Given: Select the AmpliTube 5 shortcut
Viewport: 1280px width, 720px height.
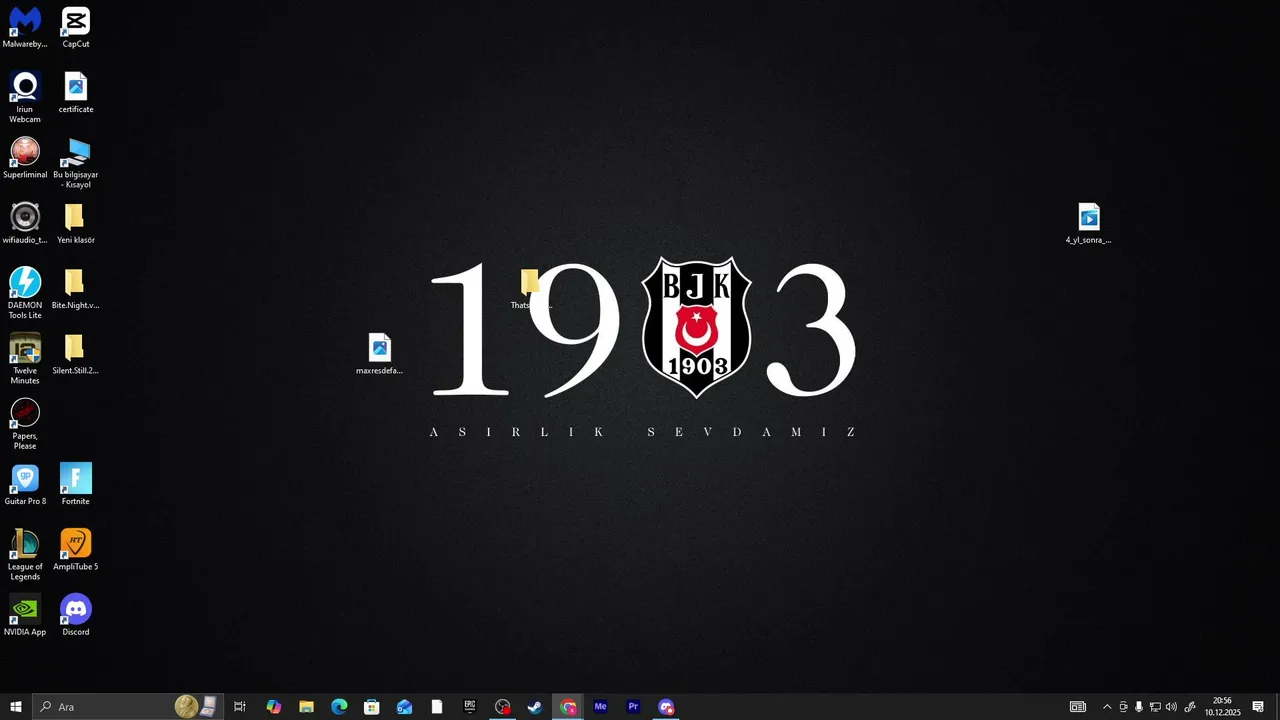Looking at the screenshot, I should (76, 550).
